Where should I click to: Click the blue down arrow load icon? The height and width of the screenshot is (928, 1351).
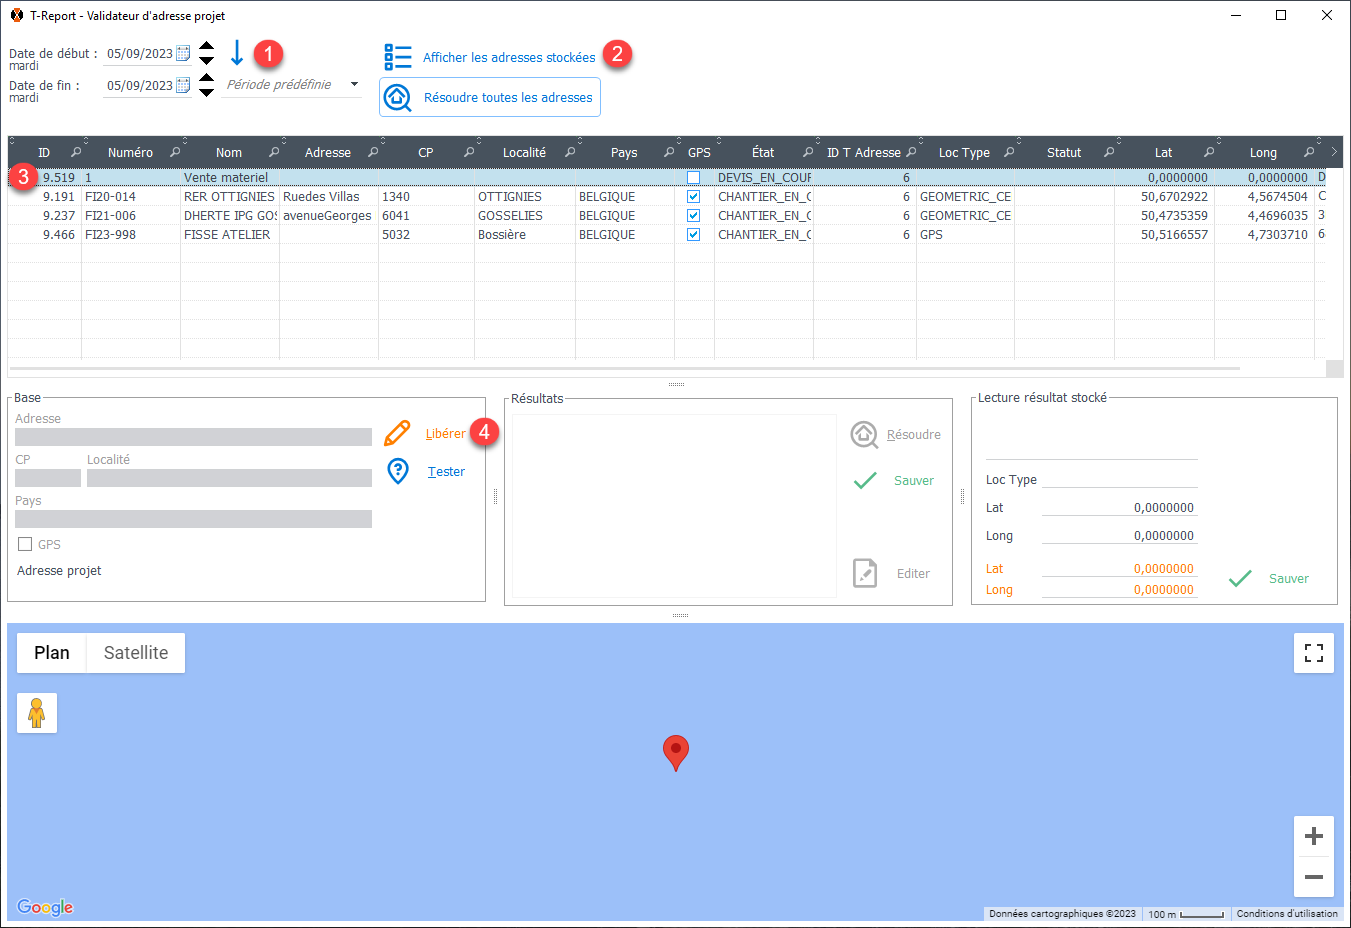237,53
